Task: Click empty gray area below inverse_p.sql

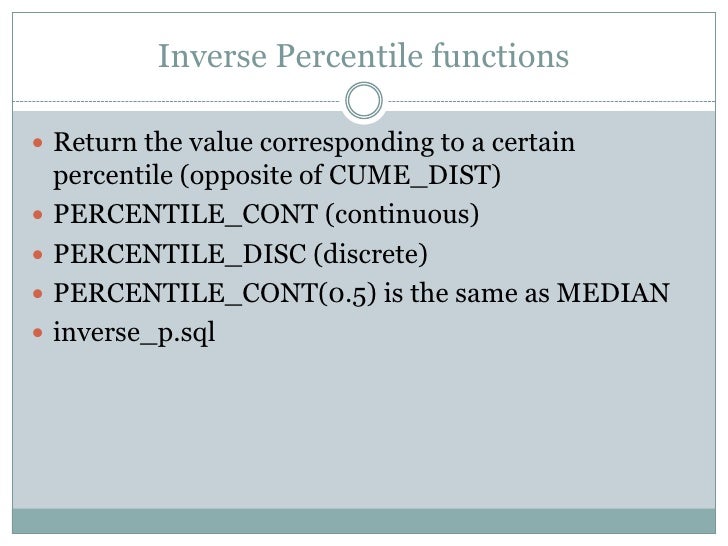Action: click(x=364, y=427)
